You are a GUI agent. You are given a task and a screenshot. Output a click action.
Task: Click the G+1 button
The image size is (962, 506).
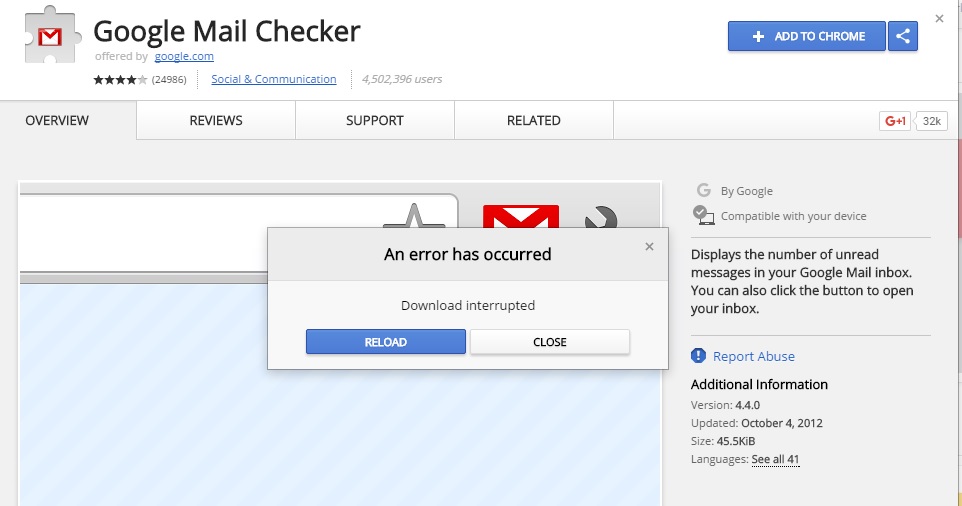[x=894, y=121]
